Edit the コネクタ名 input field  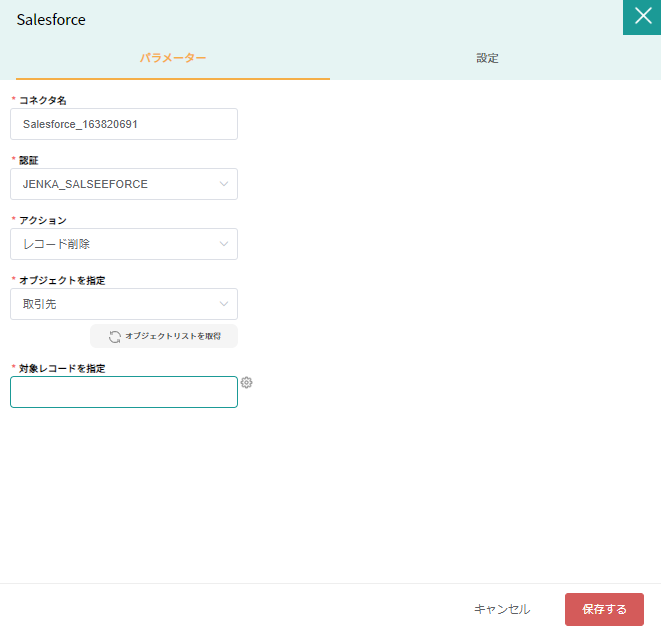click(x=124, y=124)
